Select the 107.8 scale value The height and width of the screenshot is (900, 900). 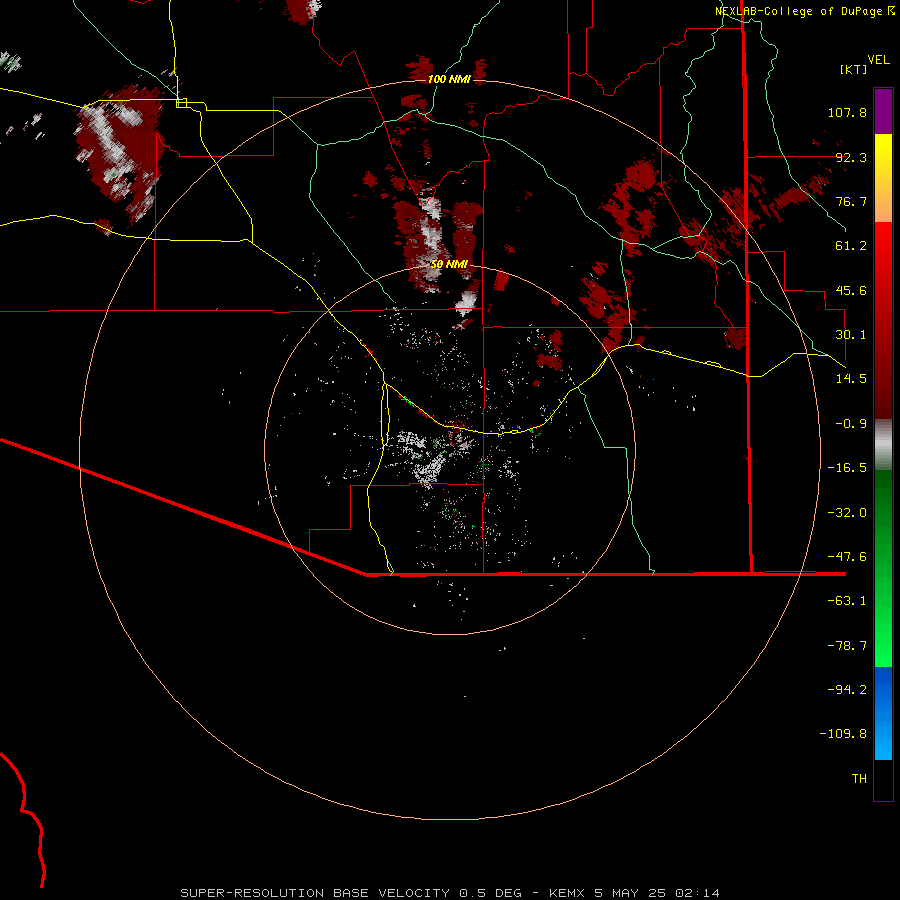click(847, 112)
